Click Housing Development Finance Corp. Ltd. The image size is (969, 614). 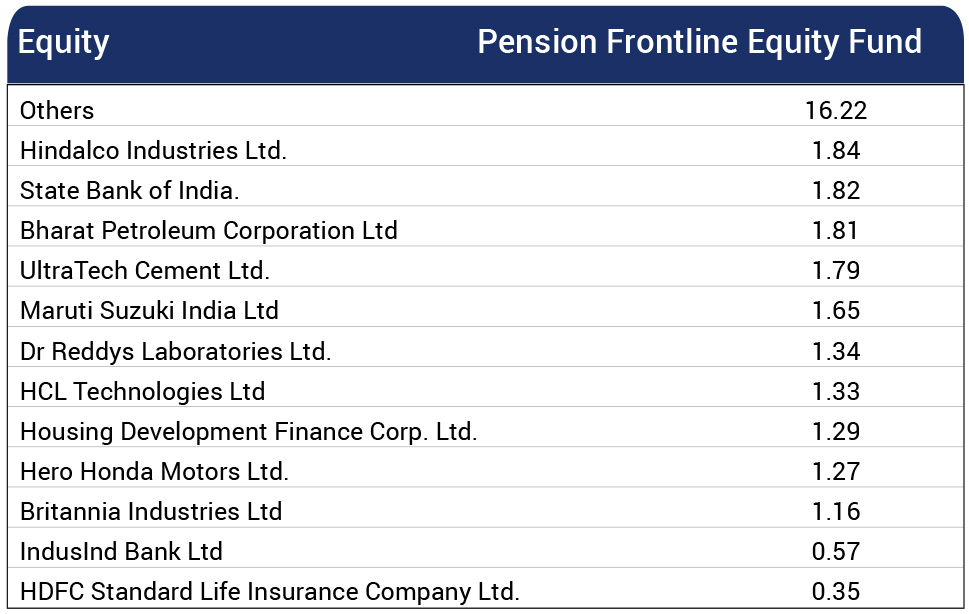click(248, 432)
